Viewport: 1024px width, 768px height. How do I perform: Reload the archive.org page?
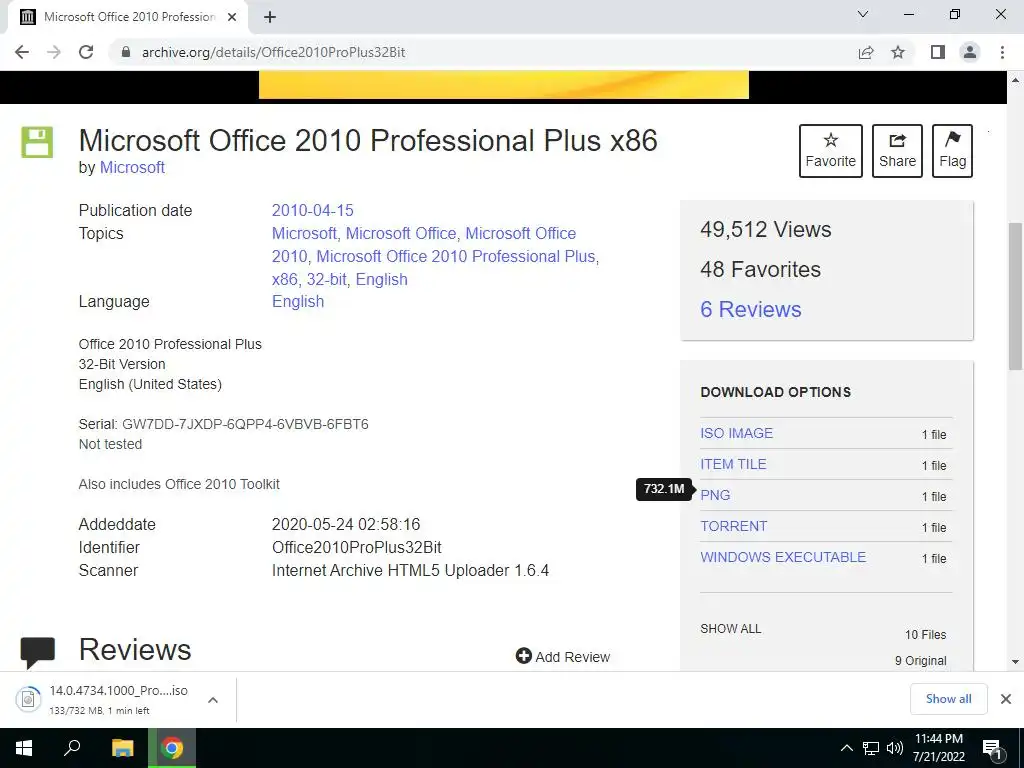86,52
